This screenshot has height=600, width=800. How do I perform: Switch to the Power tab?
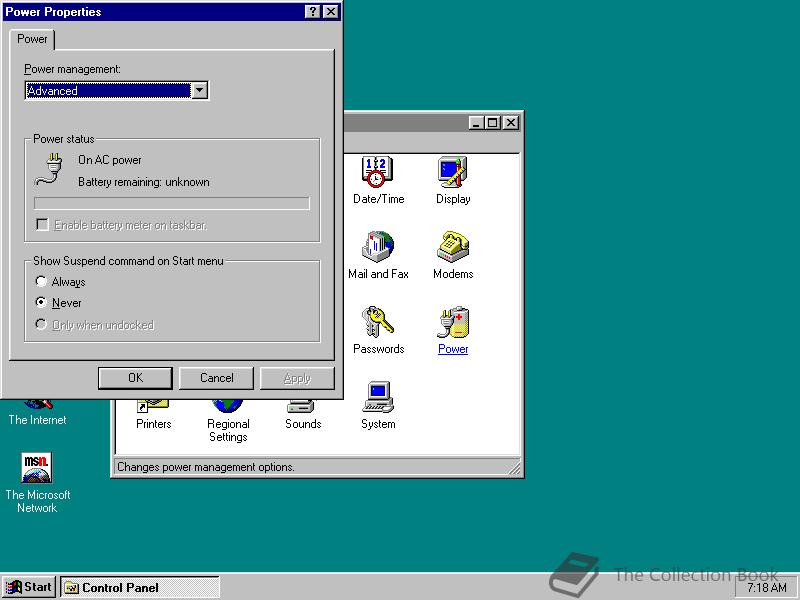tap(32, 39)
